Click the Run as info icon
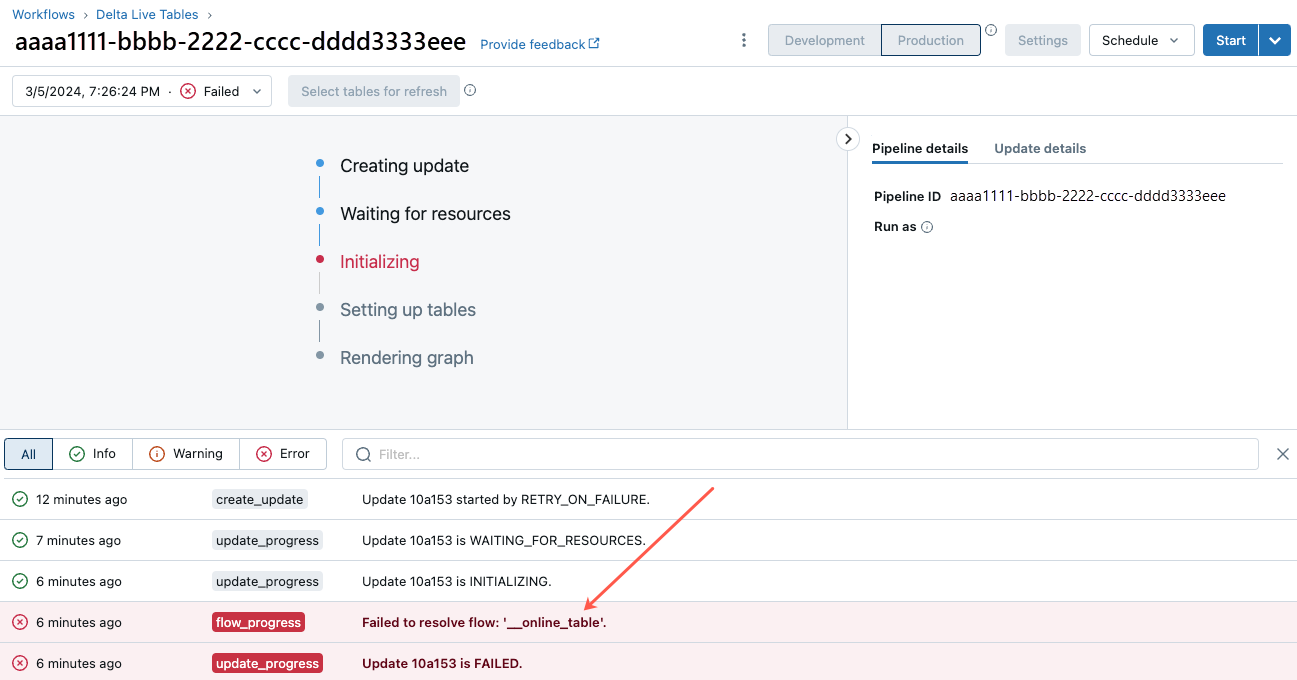The height and width of the screenshot is (680, 1297). tap(927, 227)
